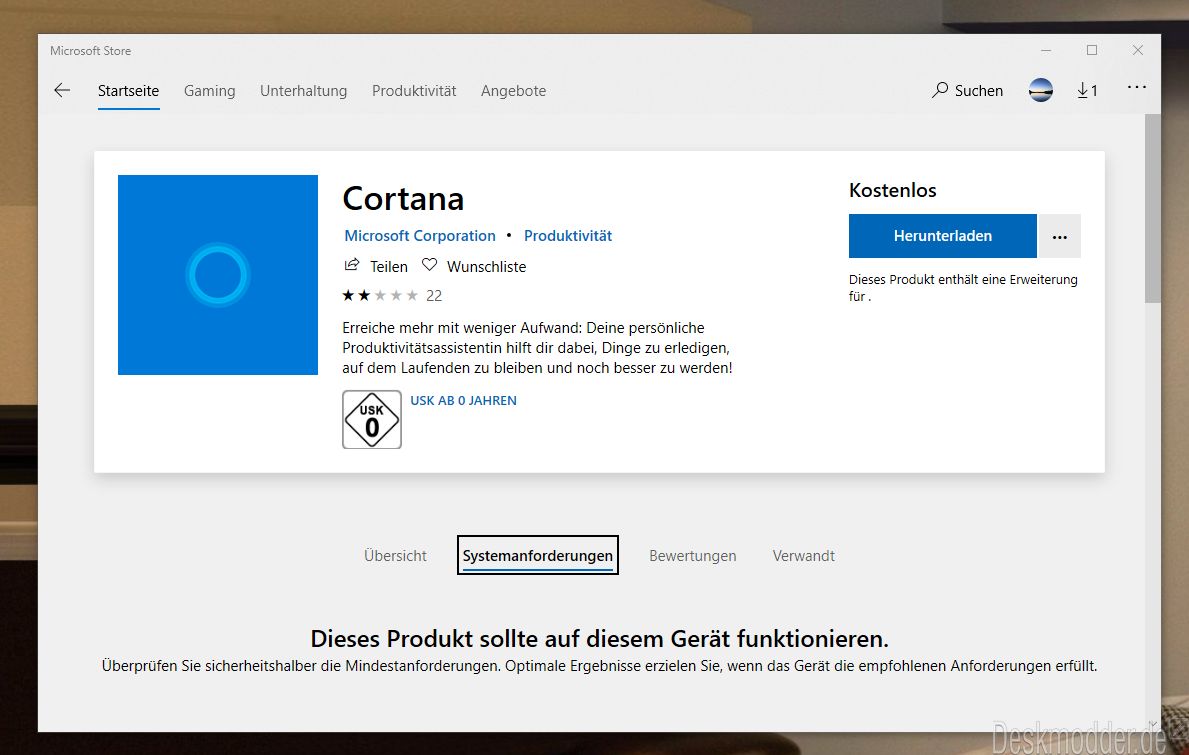The image size is (1189, 755).
Task: Share the Cortana app via Teilen
Action: click(376, 266)
